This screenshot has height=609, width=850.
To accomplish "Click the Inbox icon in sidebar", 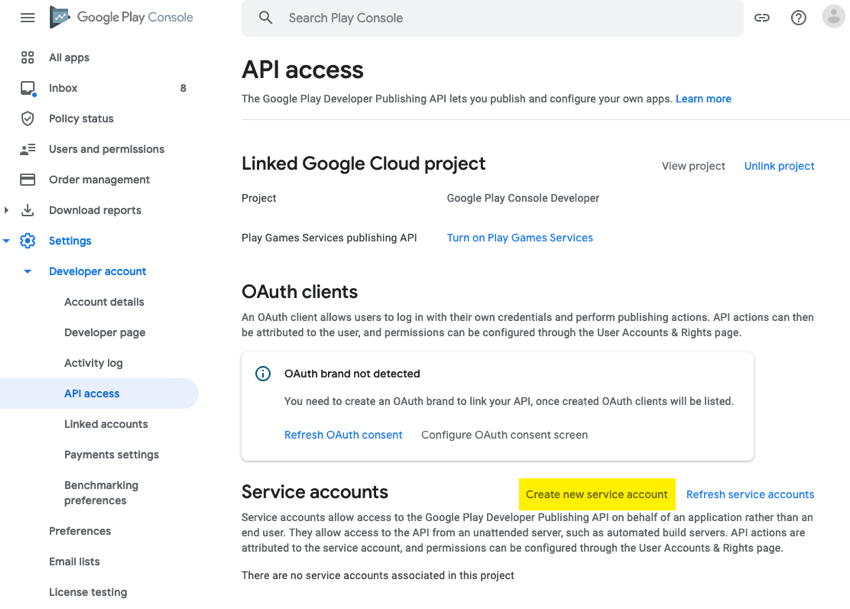I will pos(27,88).
